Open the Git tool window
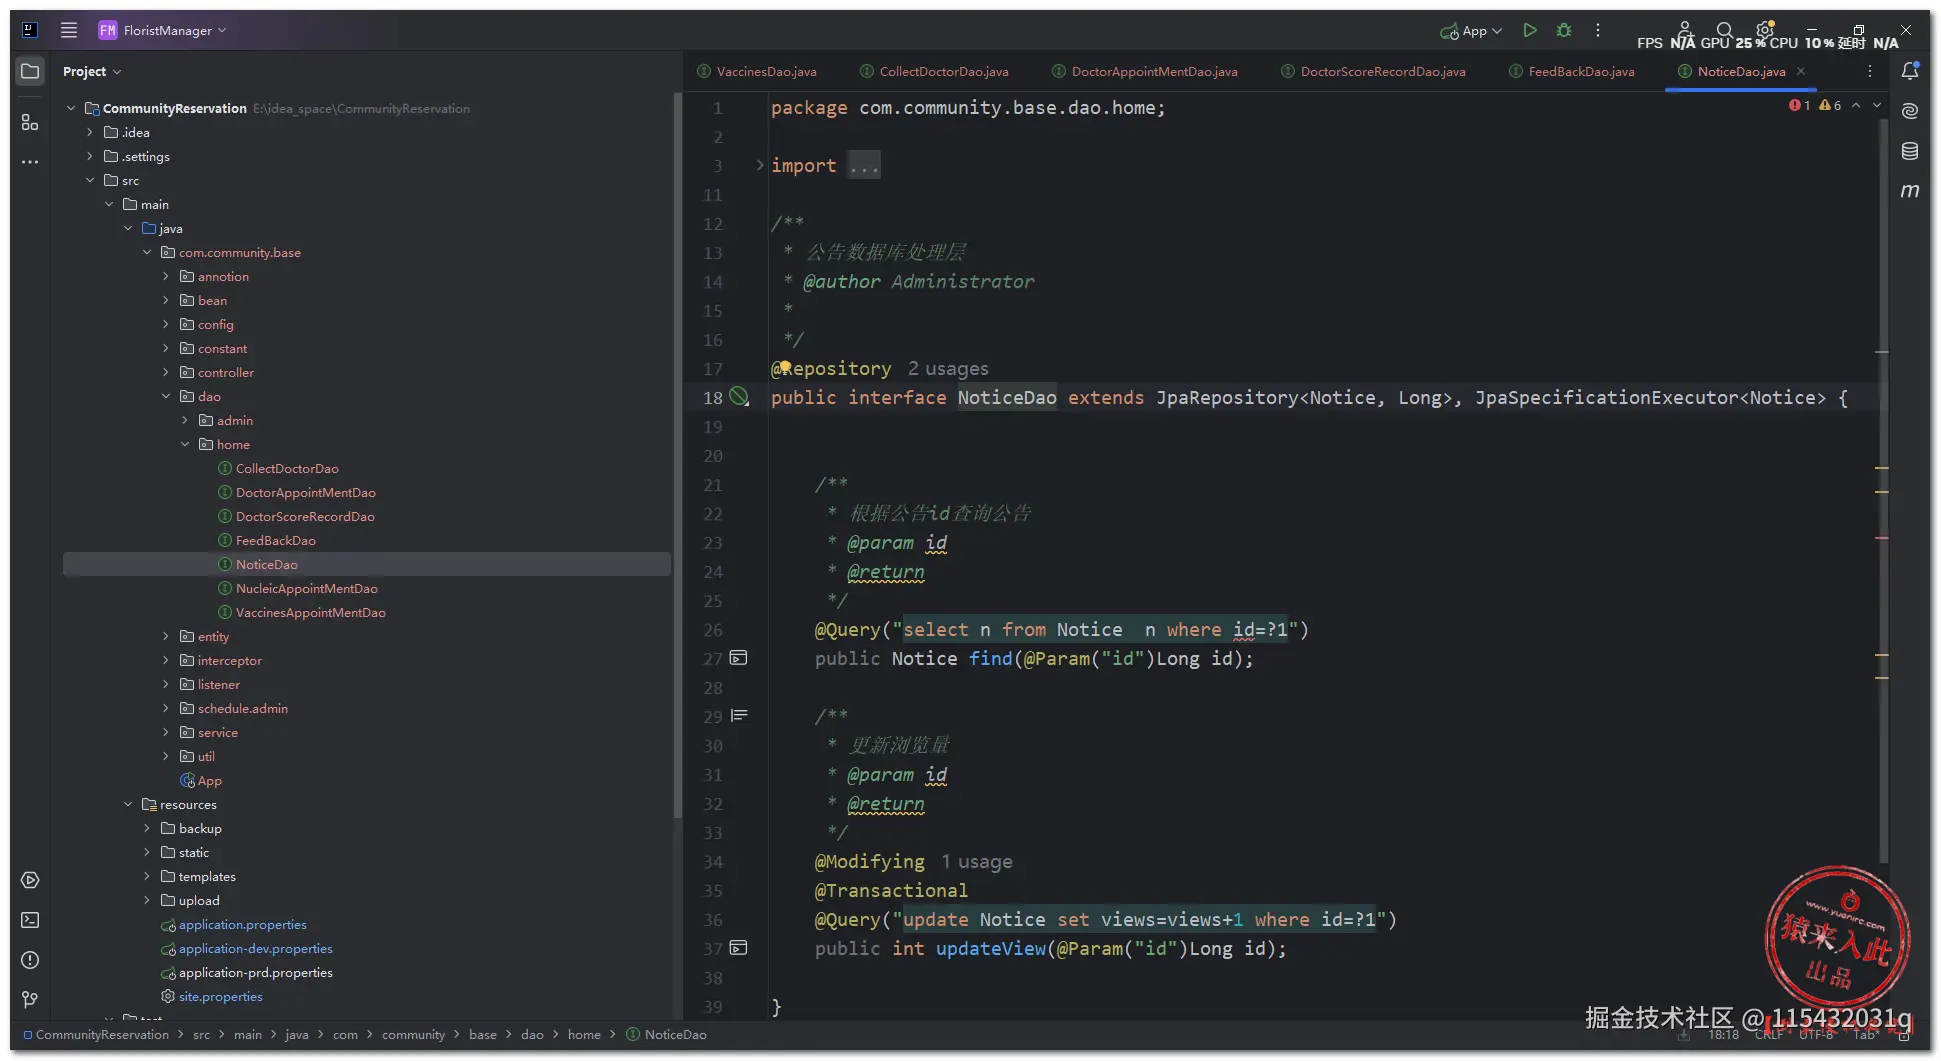1941x1061 pixels. (30, 1000)
